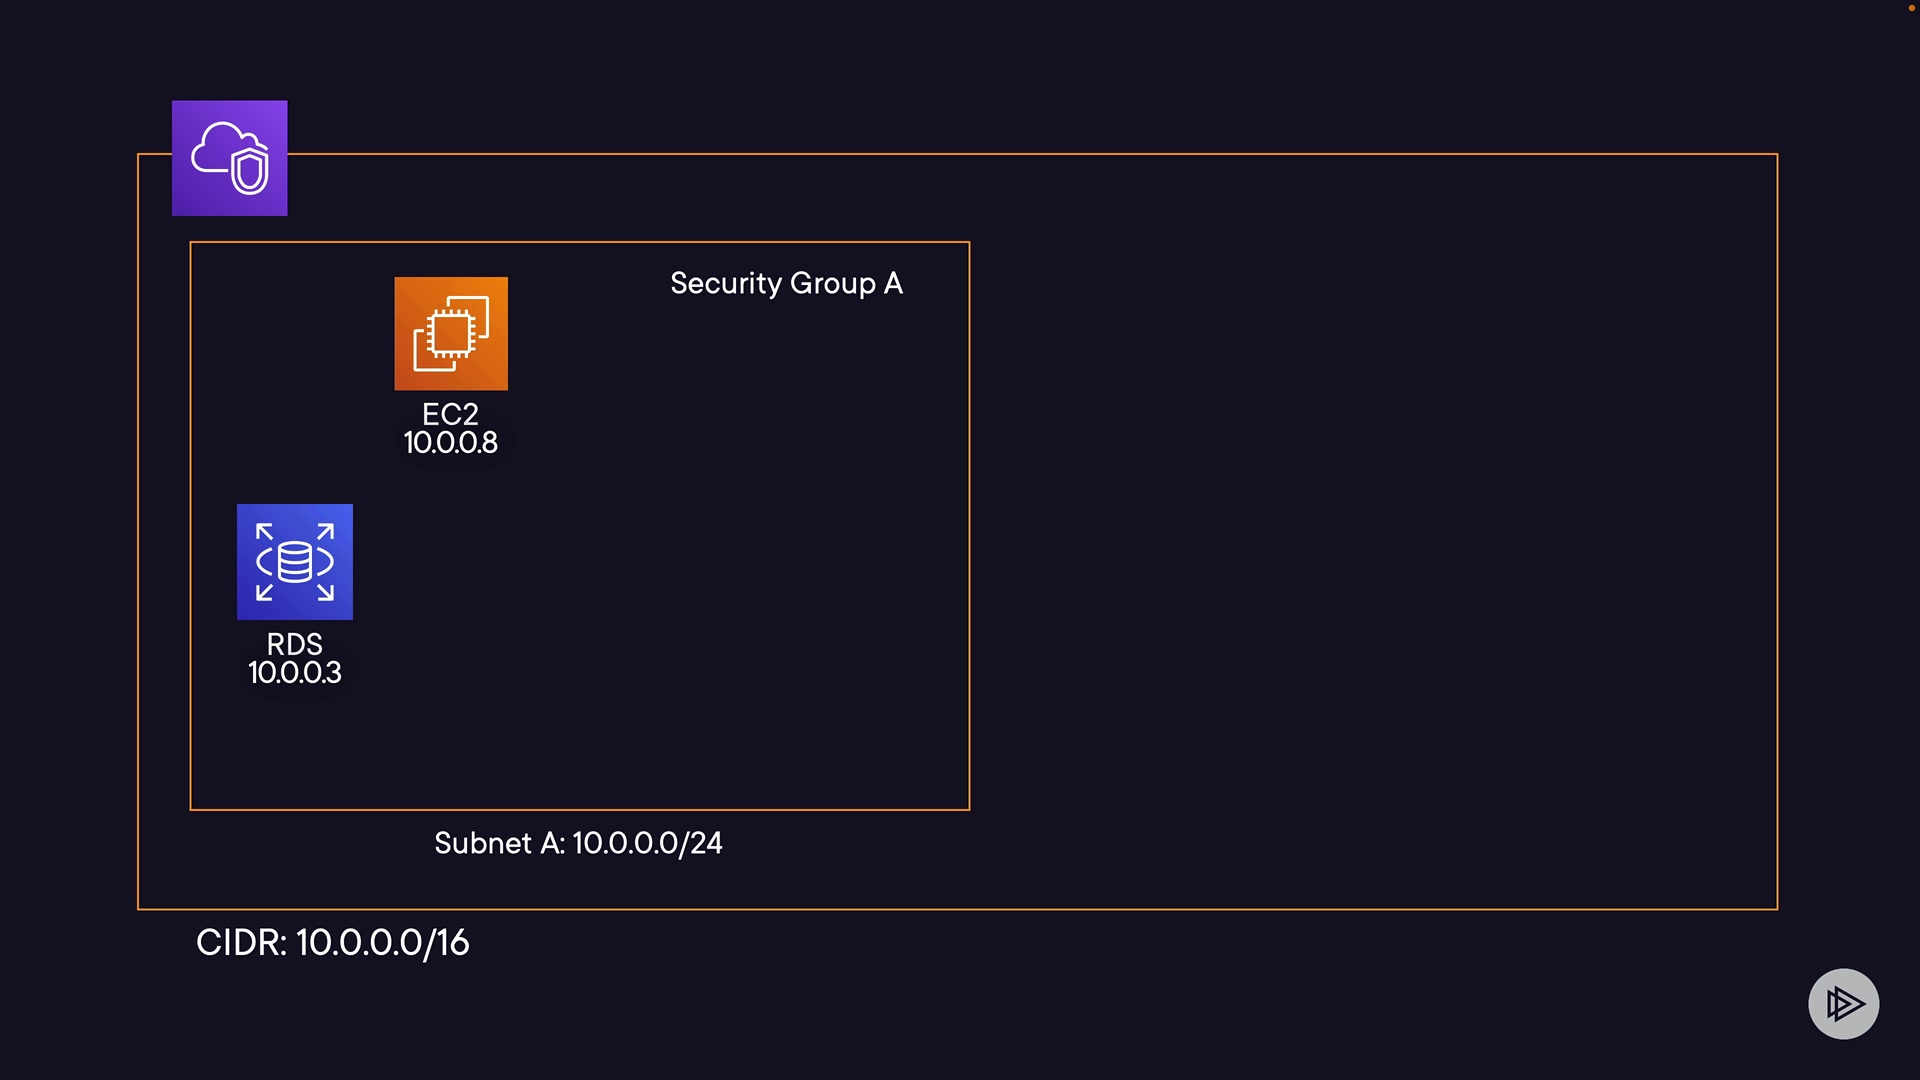This screenshot has width=1920, height=1080.
Task: Click the bottom-left arrow in the RDS icon
Action: tap(265, 592)
